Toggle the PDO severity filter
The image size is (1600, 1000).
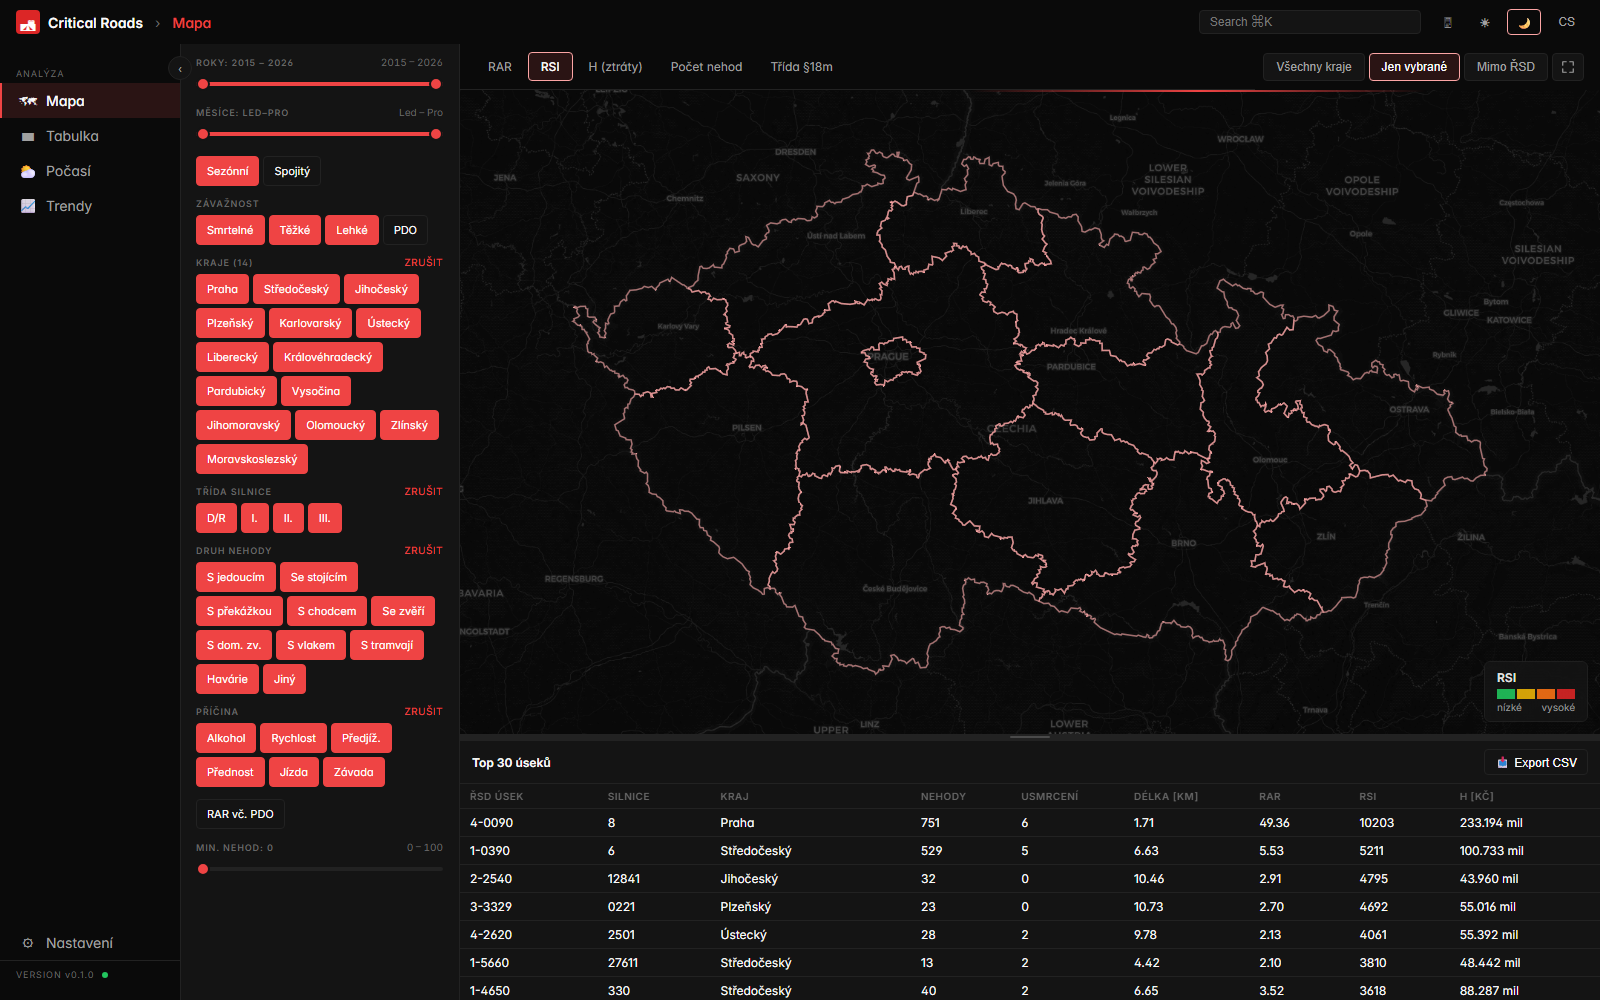[405, 230]
